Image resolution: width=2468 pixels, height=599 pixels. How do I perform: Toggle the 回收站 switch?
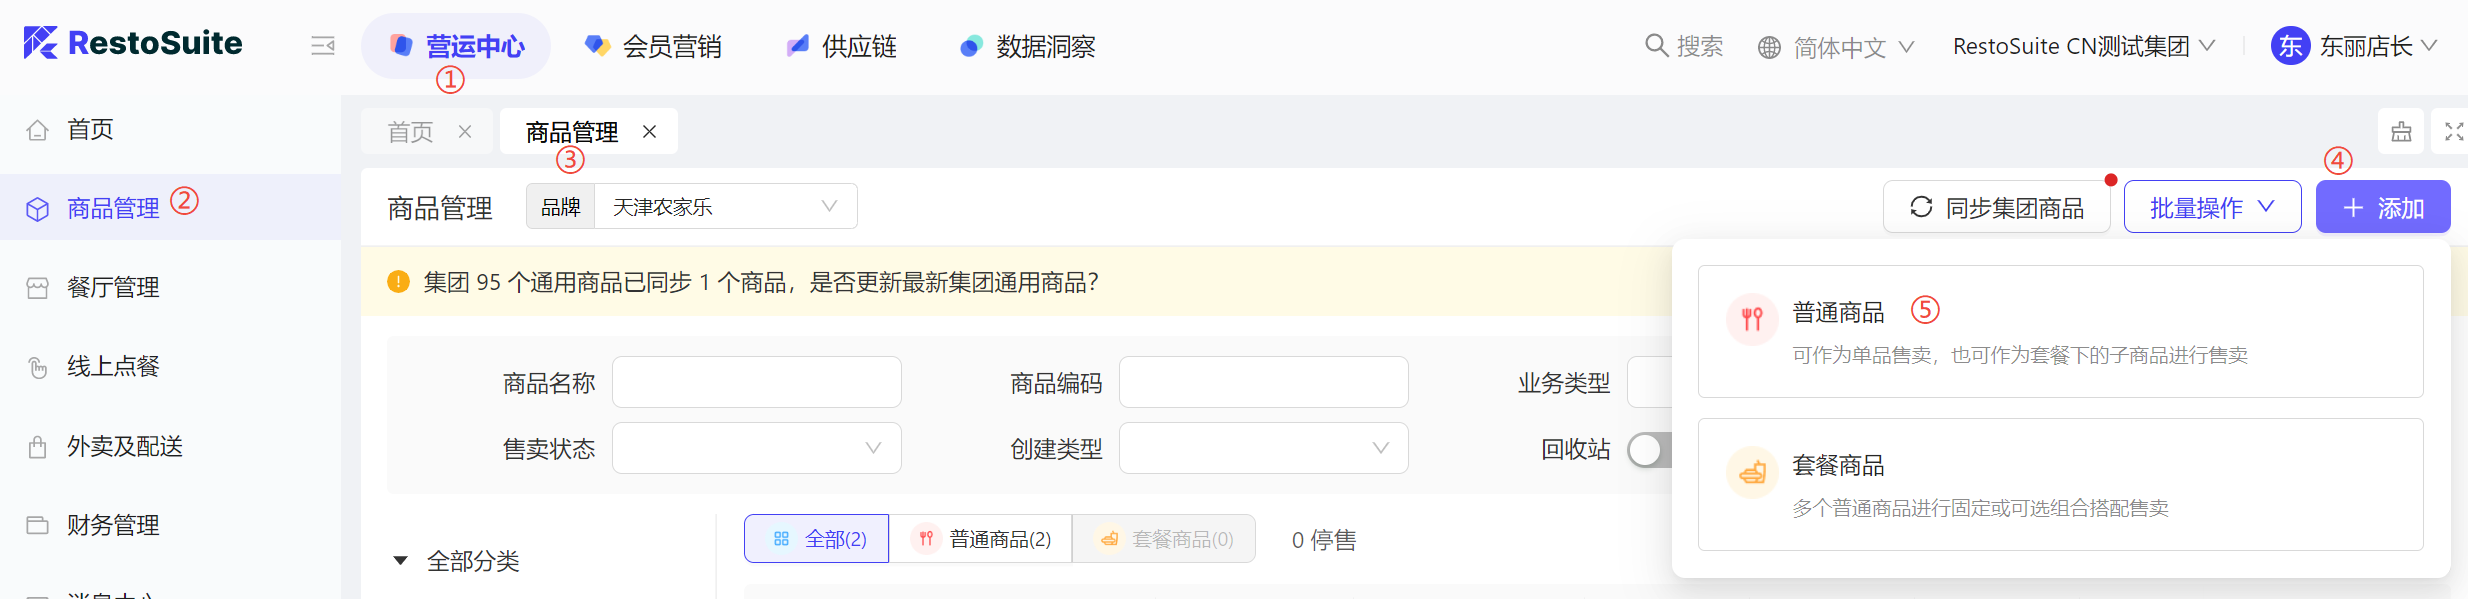click(x=1651, y=449)
